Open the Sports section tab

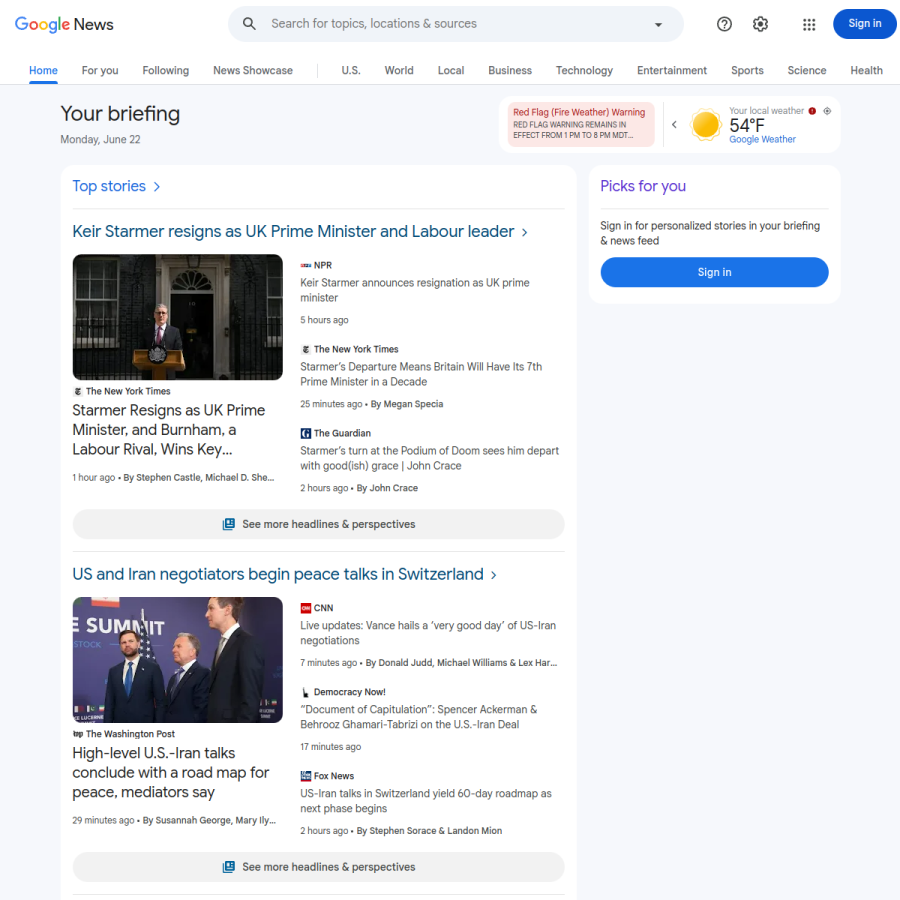coord(747,71)
